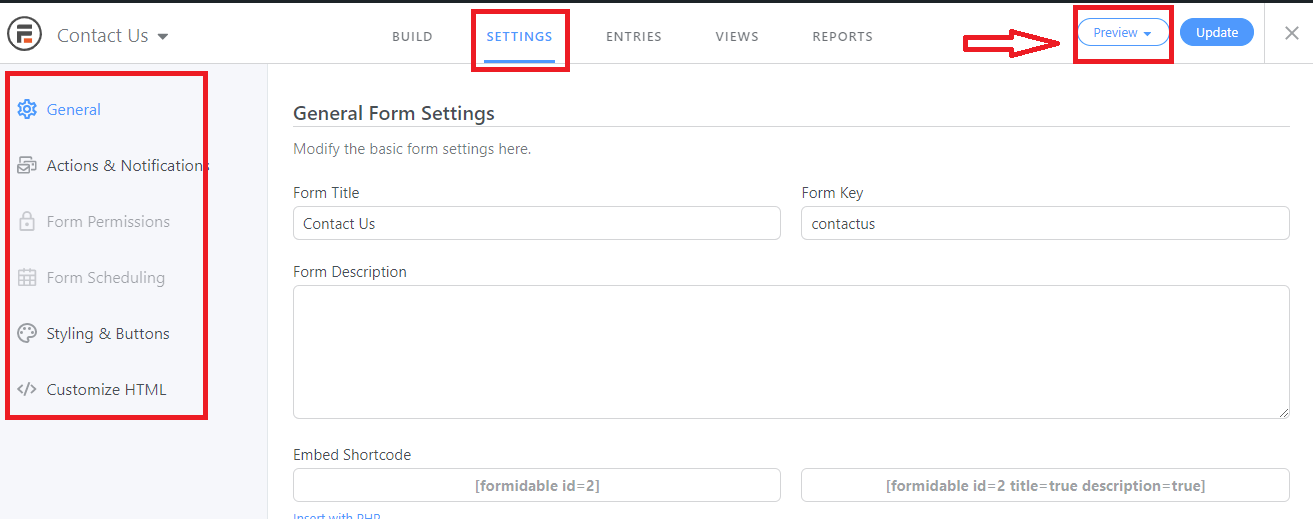Image resolution: width=1313 pixels, height=519 pixels.
Task: Open the Contact Us form switcher dropdown
Action: (x=112, y=36)
